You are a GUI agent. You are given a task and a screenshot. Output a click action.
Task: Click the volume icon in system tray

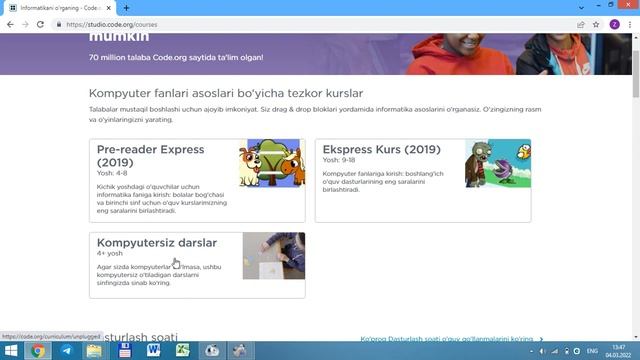(542, 351)
